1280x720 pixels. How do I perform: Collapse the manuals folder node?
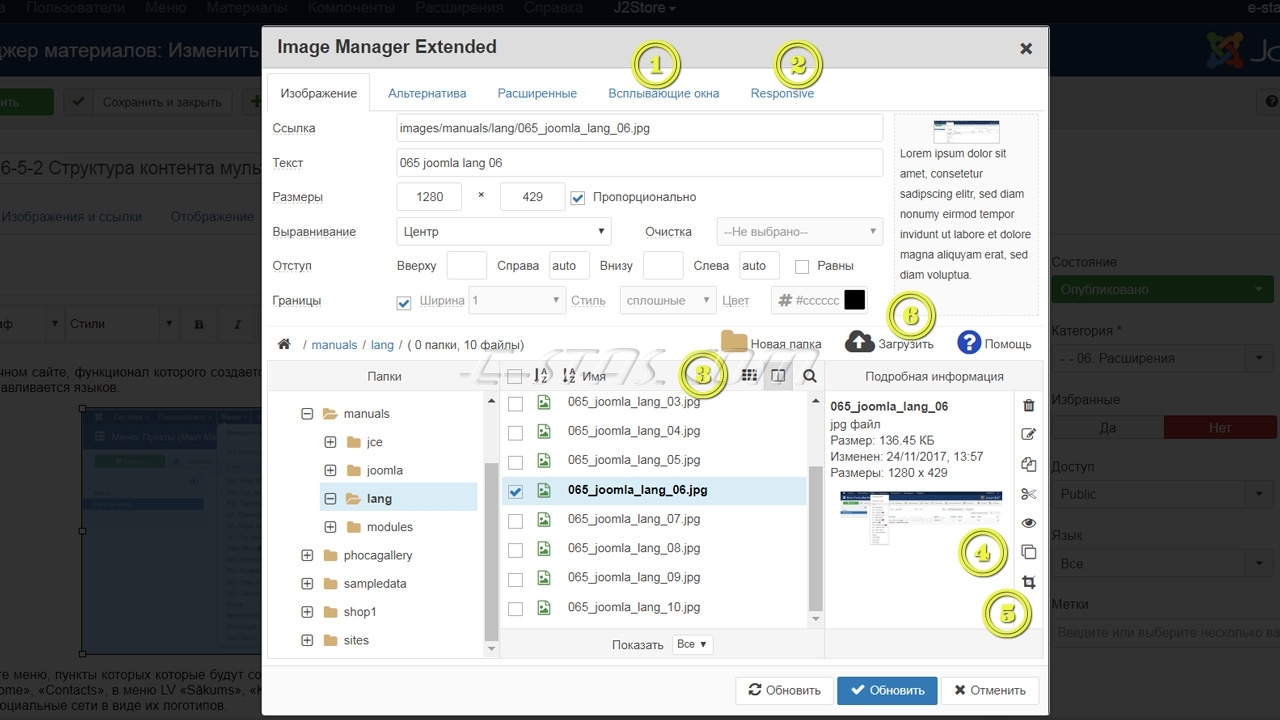tap(307, 413)
